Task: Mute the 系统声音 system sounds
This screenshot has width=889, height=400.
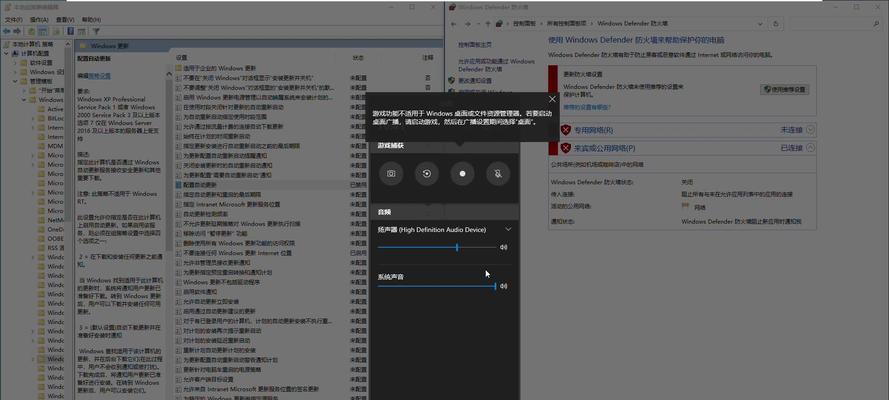Action: [503, 286]
